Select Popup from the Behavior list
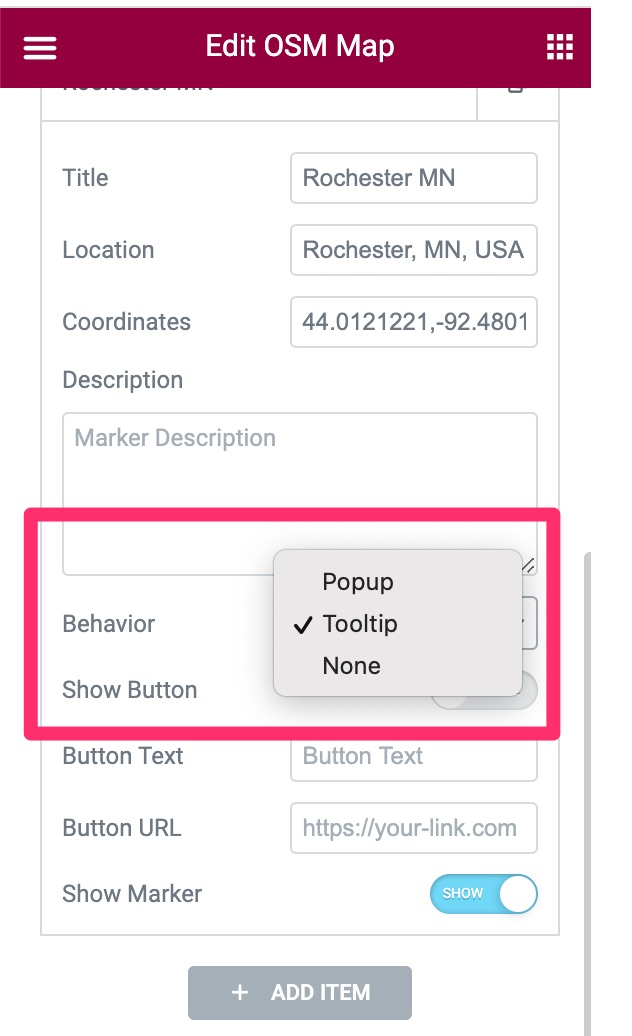This screenshot has width=632, height=1036. coord(358,582)
